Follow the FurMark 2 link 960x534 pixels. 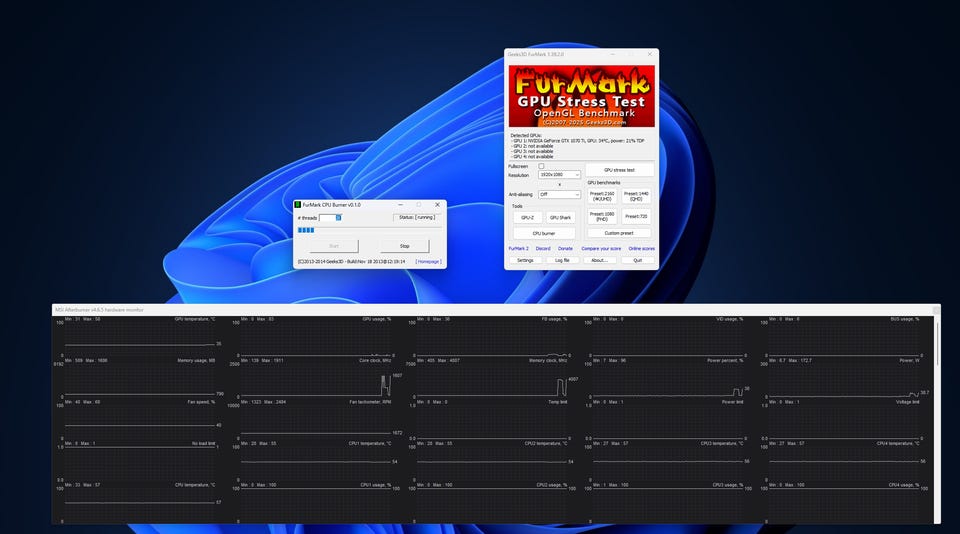pos(519,249)
